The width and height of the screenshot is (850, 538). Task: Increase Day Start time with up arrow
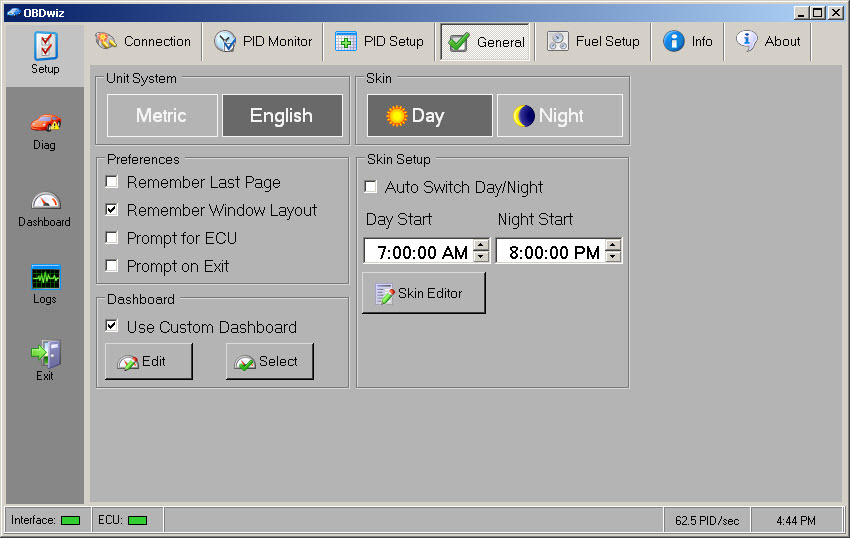tap(481, 245)
